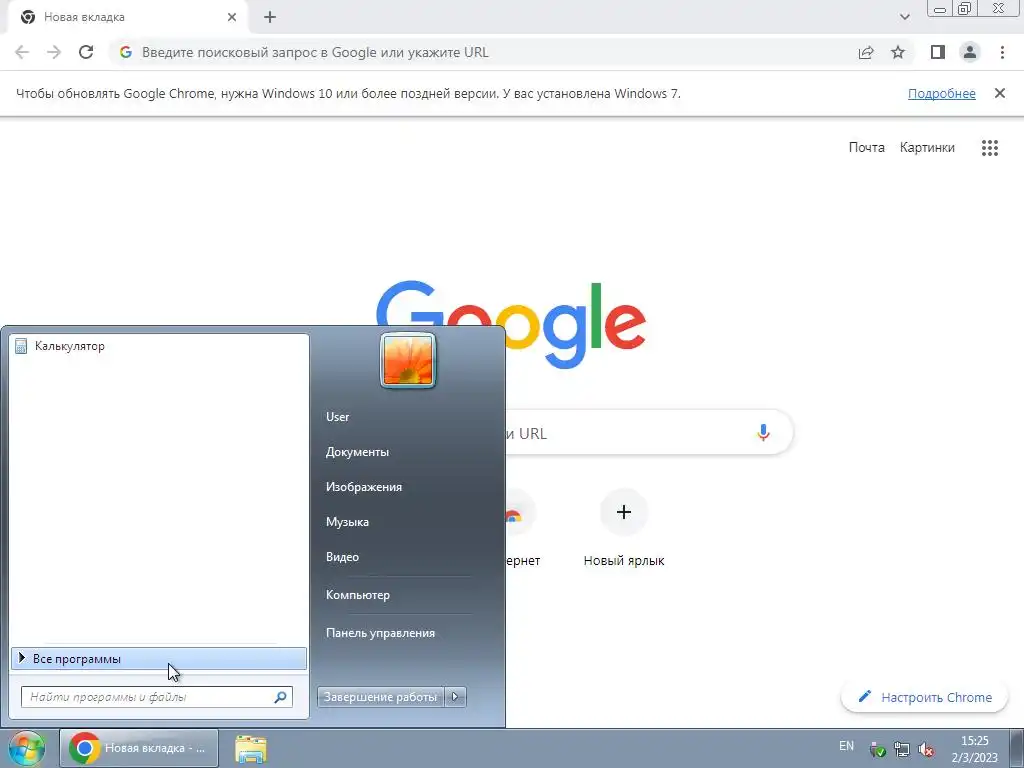This screenshot has height=768, width=1024.
Task: Start voice search with microphone icon
Action: (x=763, y=432)
